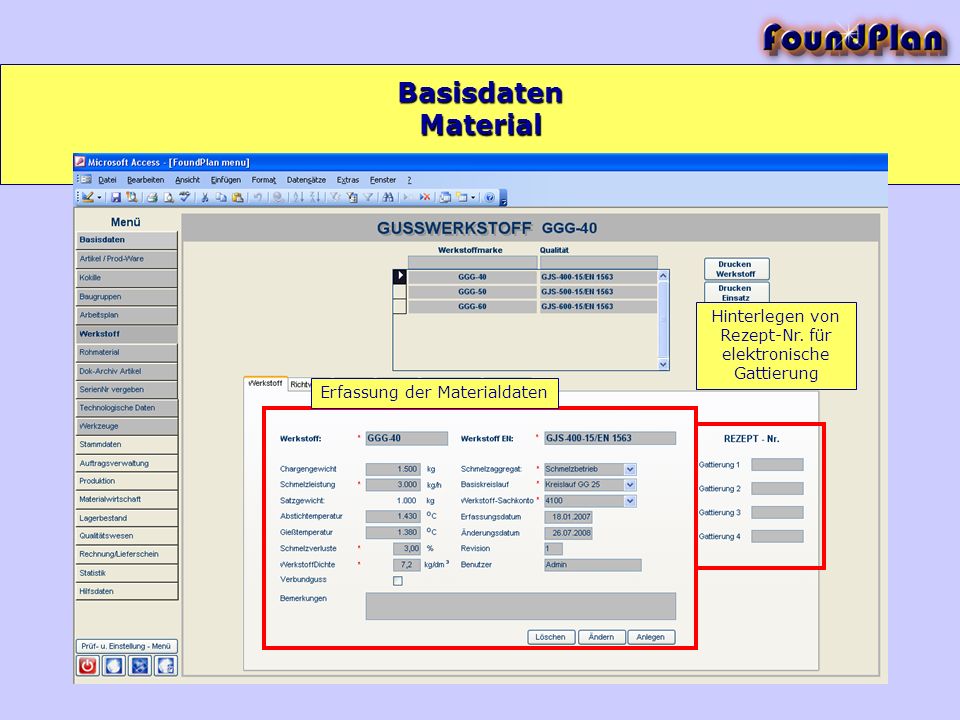Open the Basiskreislauf dropdown
The width and height of the screenshot is (960, 720).
coord(630,485)
